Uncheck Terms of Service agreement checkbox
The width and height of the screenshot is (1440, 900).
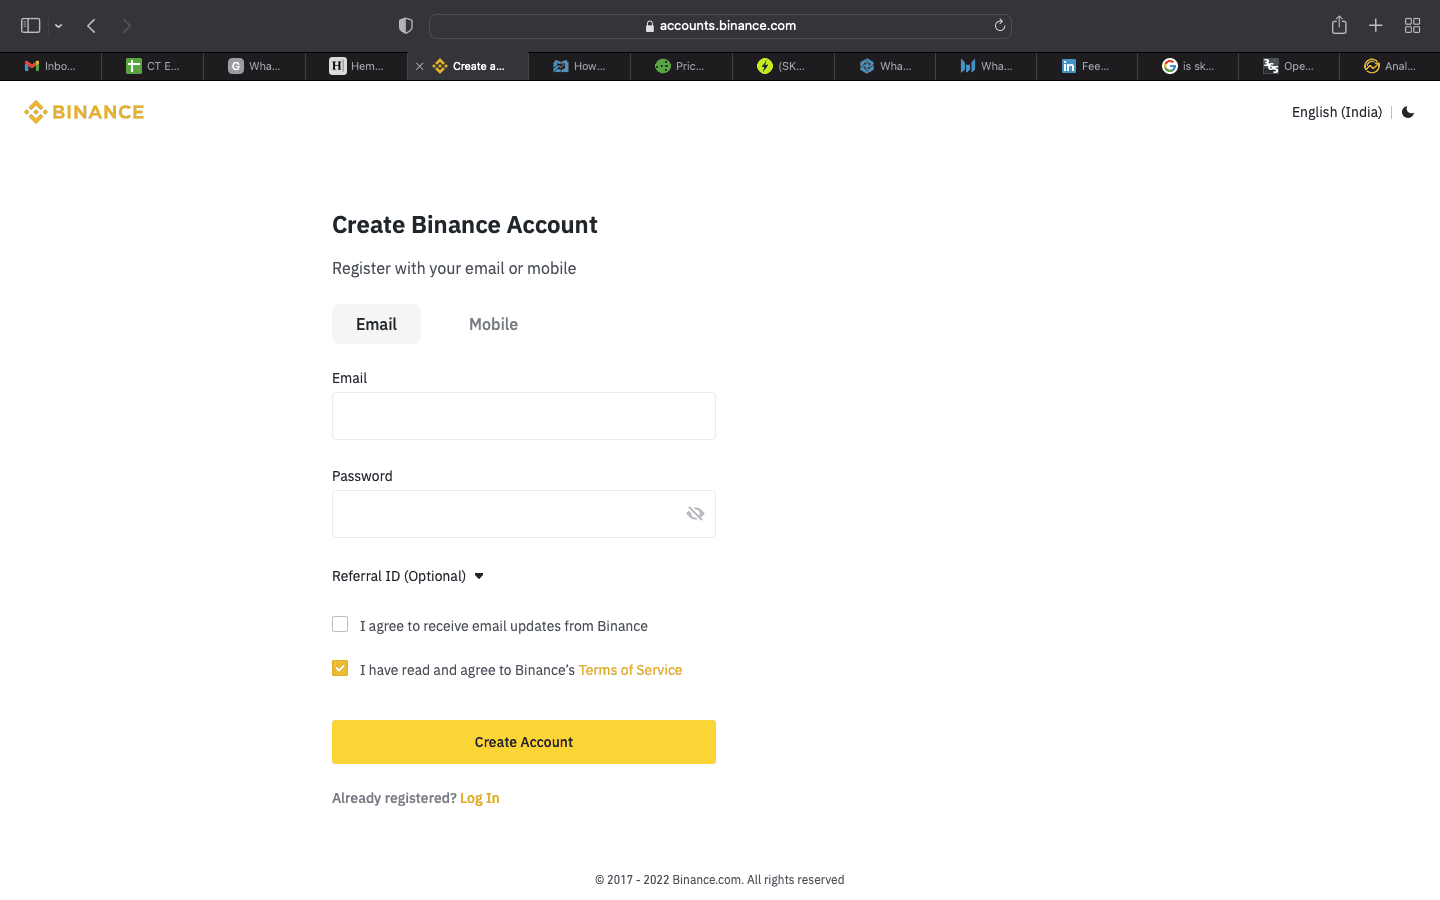340,668
